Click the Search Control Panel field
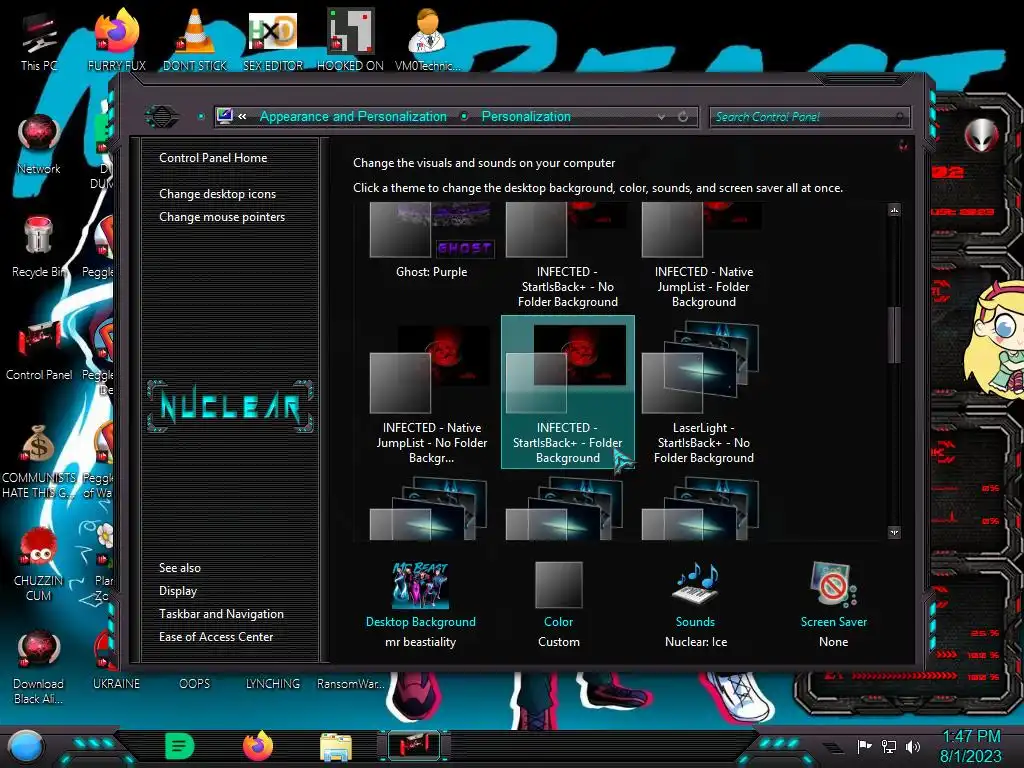1024x768 pixels. 809,117
